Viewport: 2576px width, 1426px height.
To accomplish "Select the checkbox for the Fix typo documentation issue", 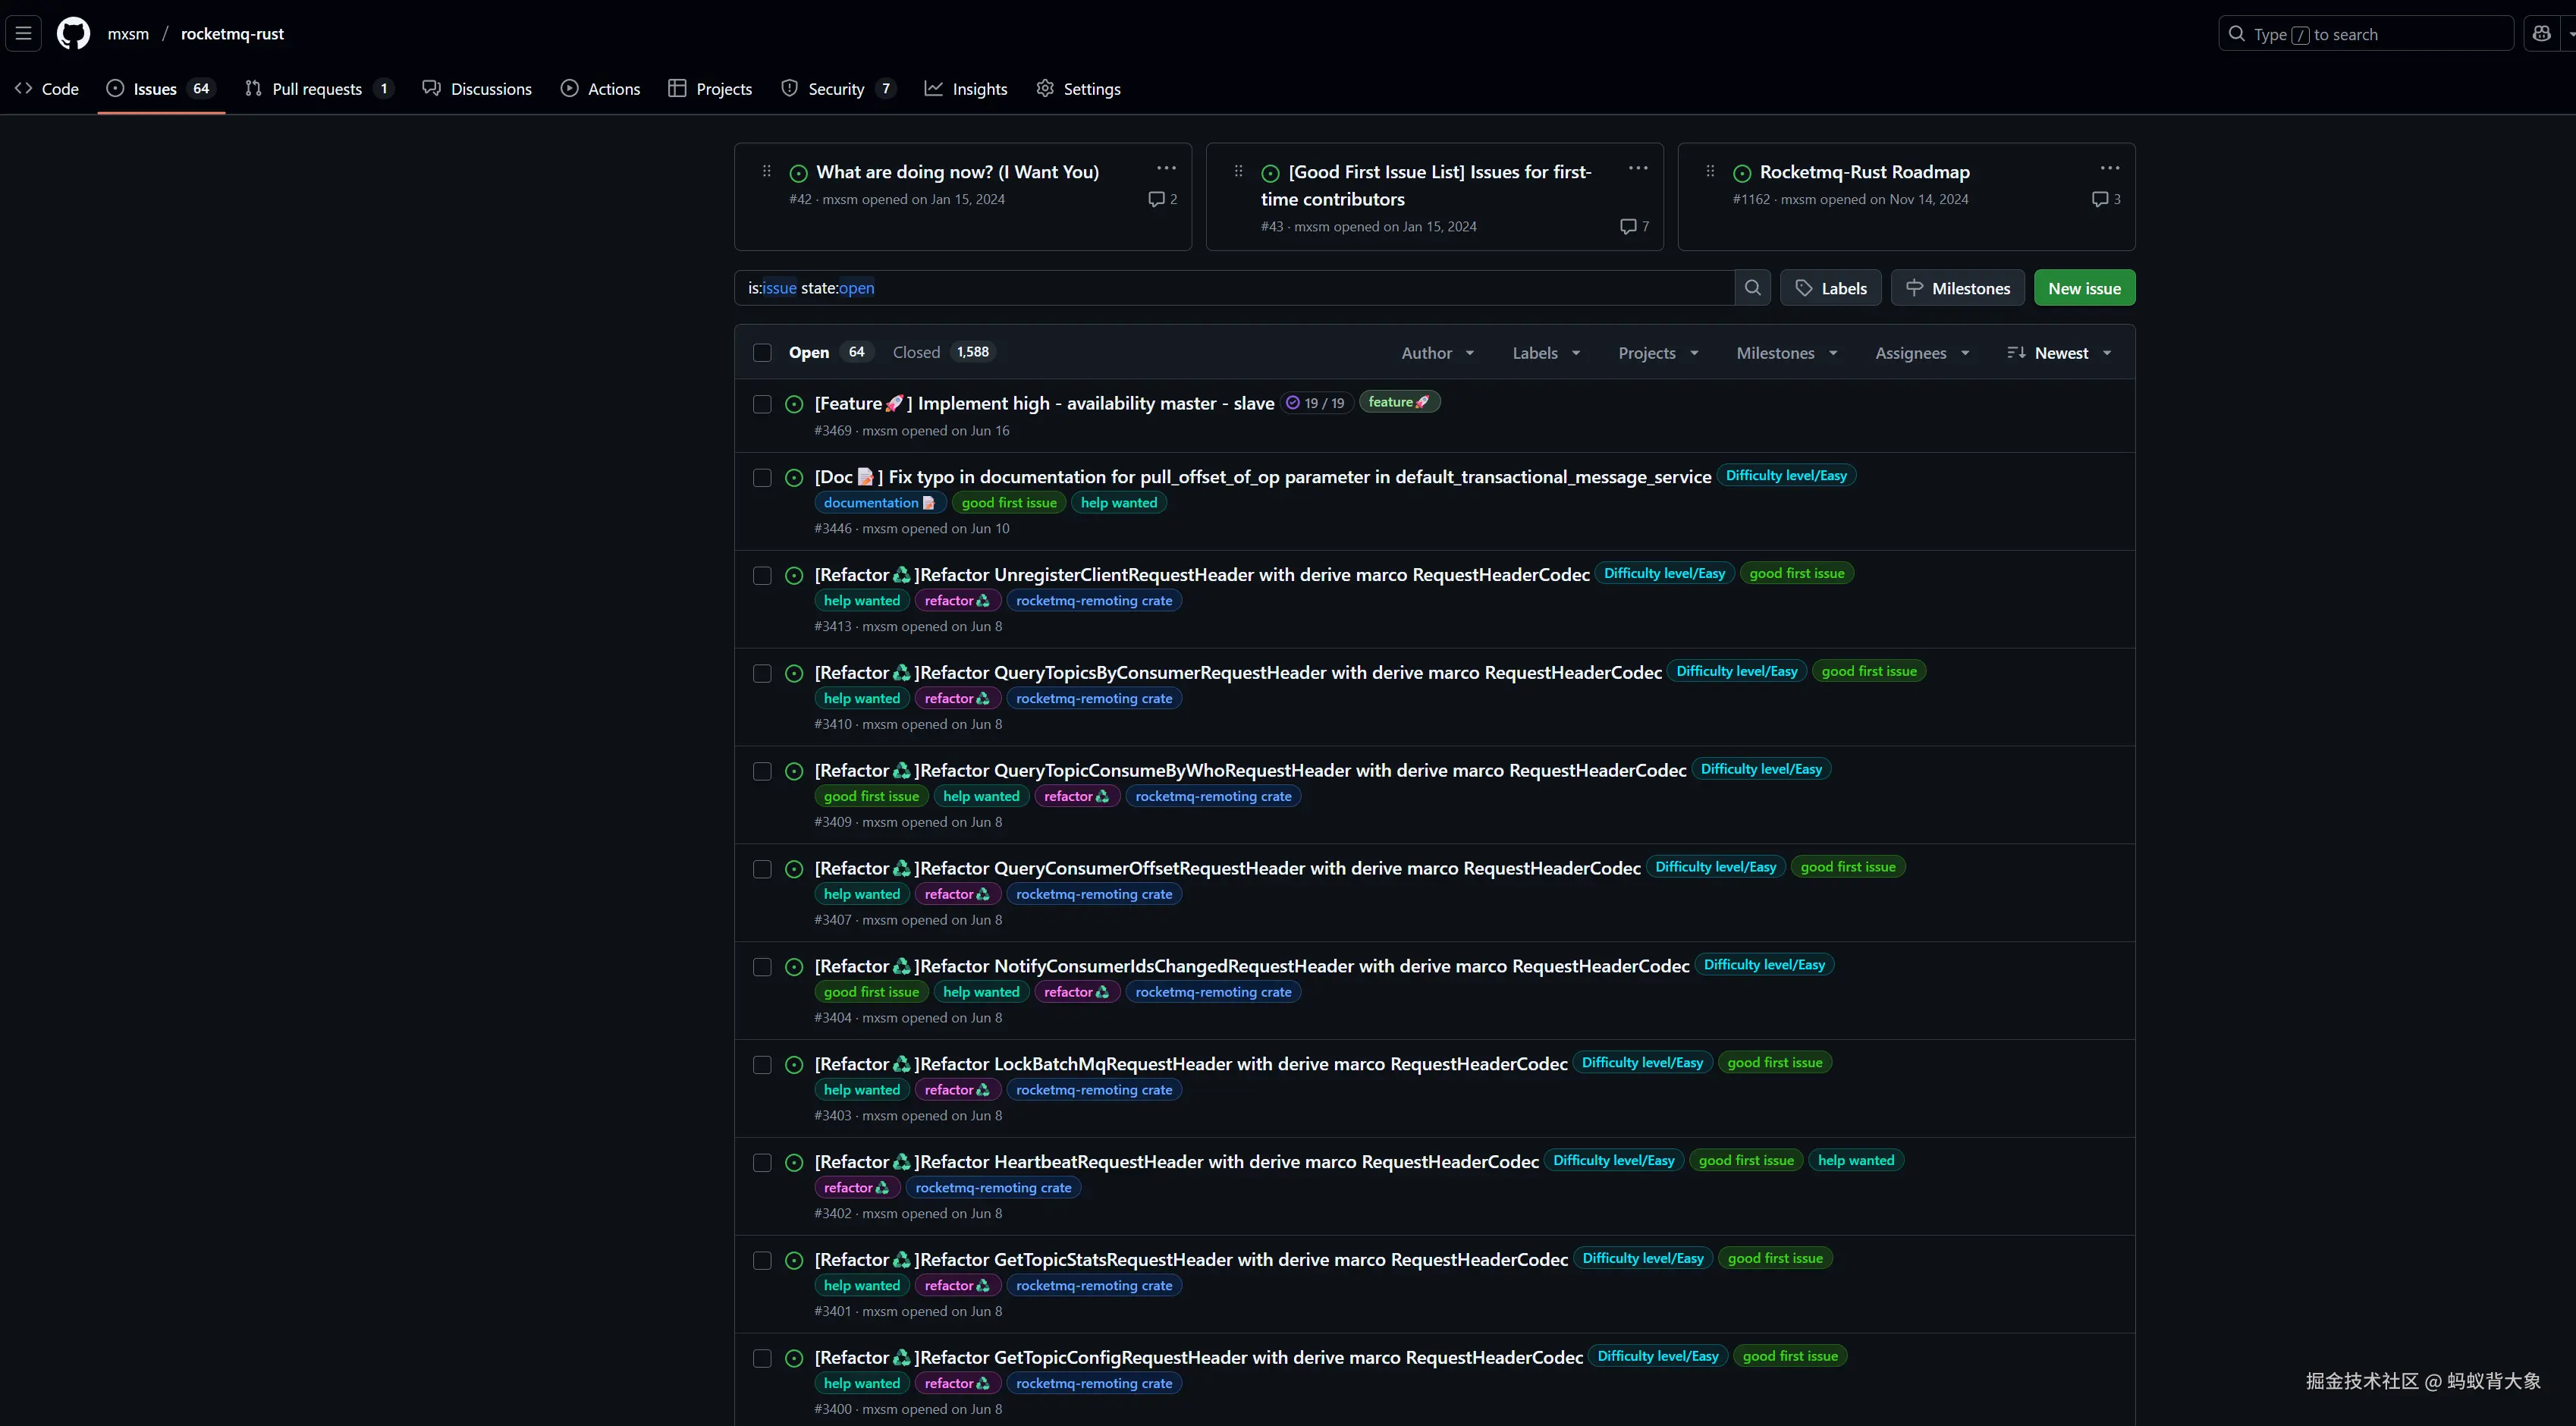I will coord(762,478).
